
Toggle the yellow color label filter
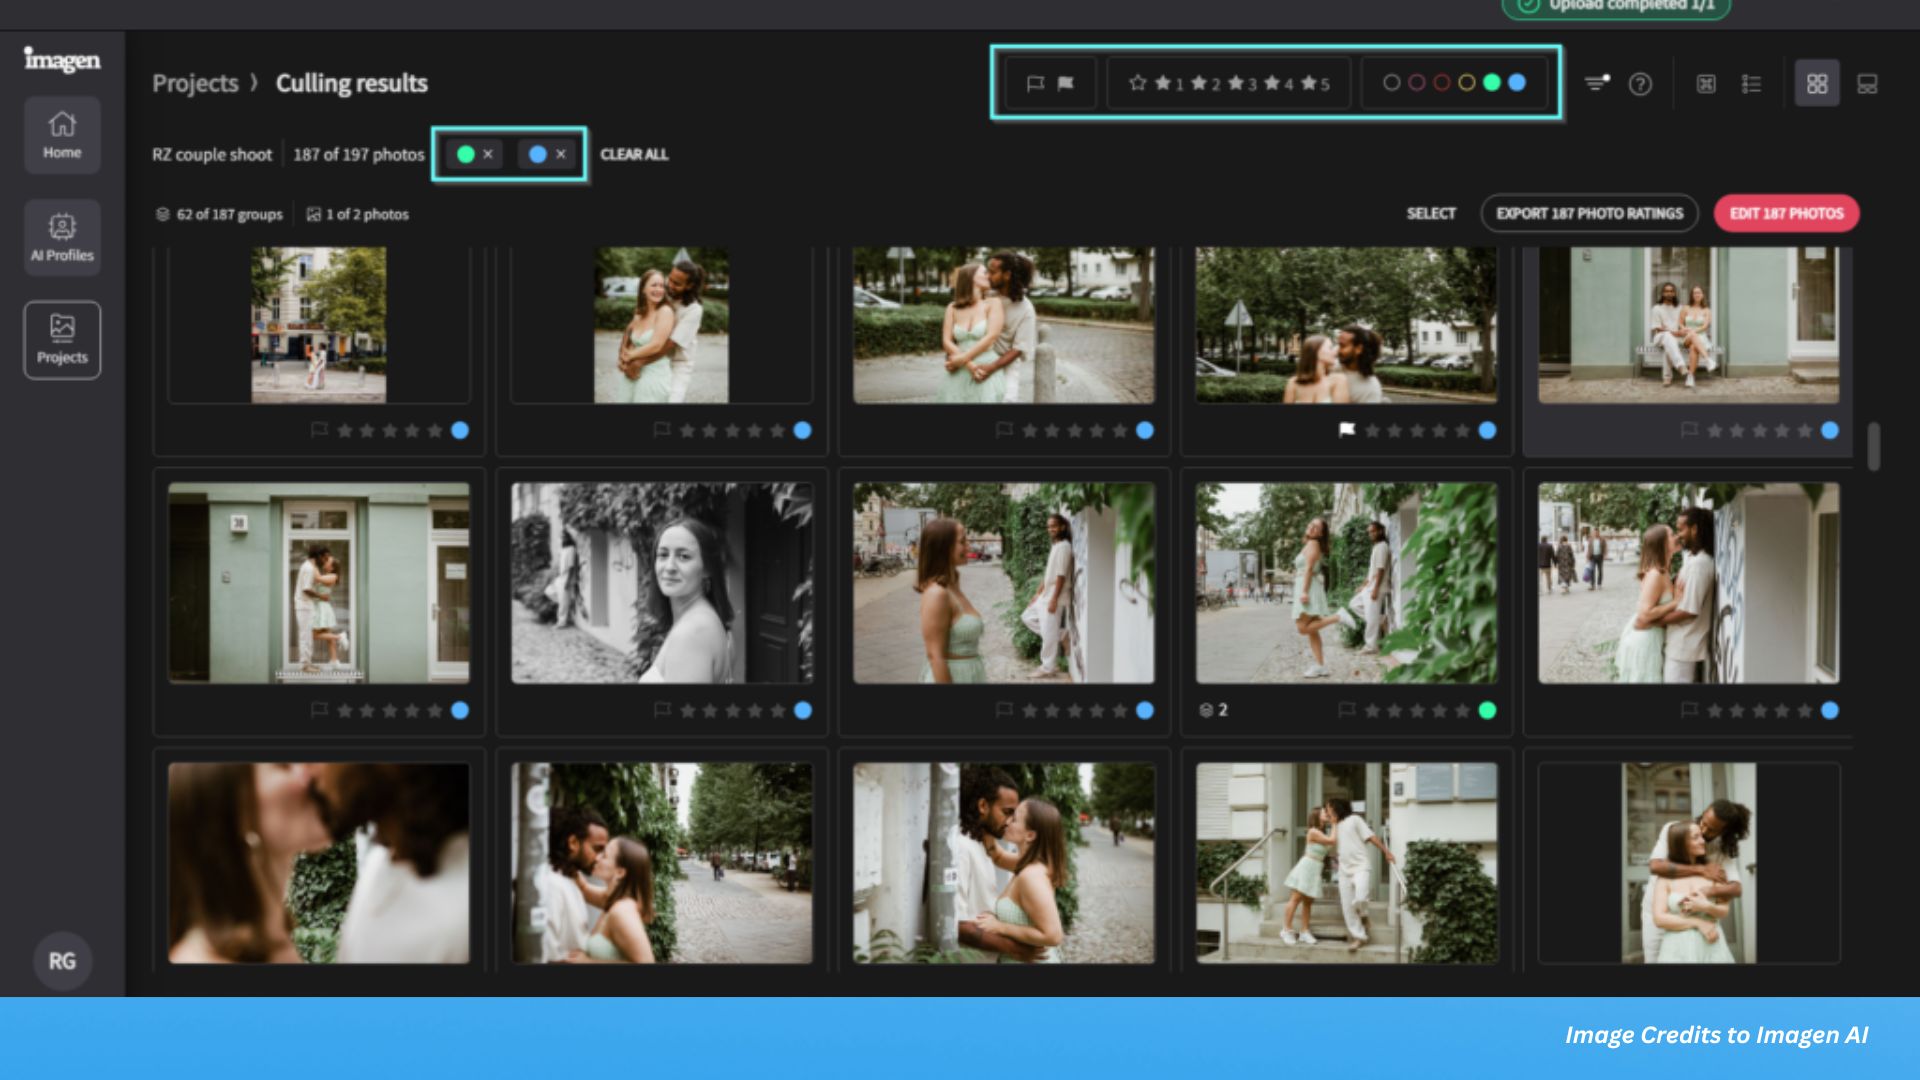click(x=1466, y=83)
